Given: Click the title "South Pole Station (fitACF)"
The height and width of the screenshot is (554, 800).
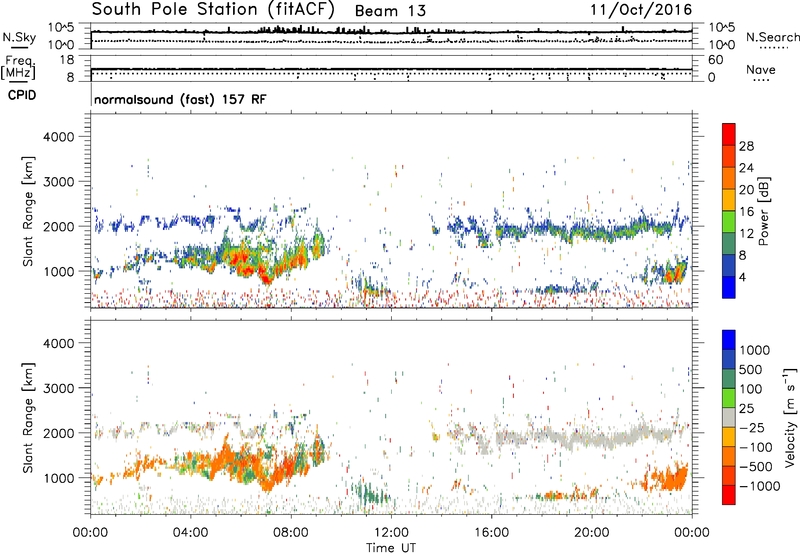Looking at the screenshot, I should click(x=213, y=10).
